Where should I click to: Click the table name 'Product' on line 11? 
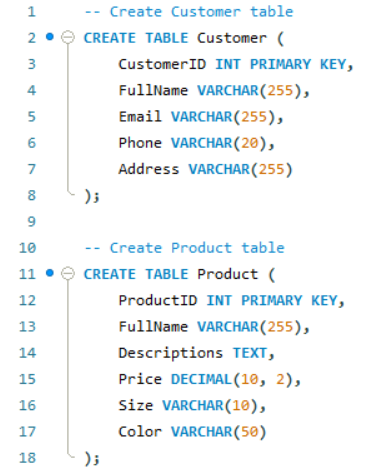pos(228,274)
